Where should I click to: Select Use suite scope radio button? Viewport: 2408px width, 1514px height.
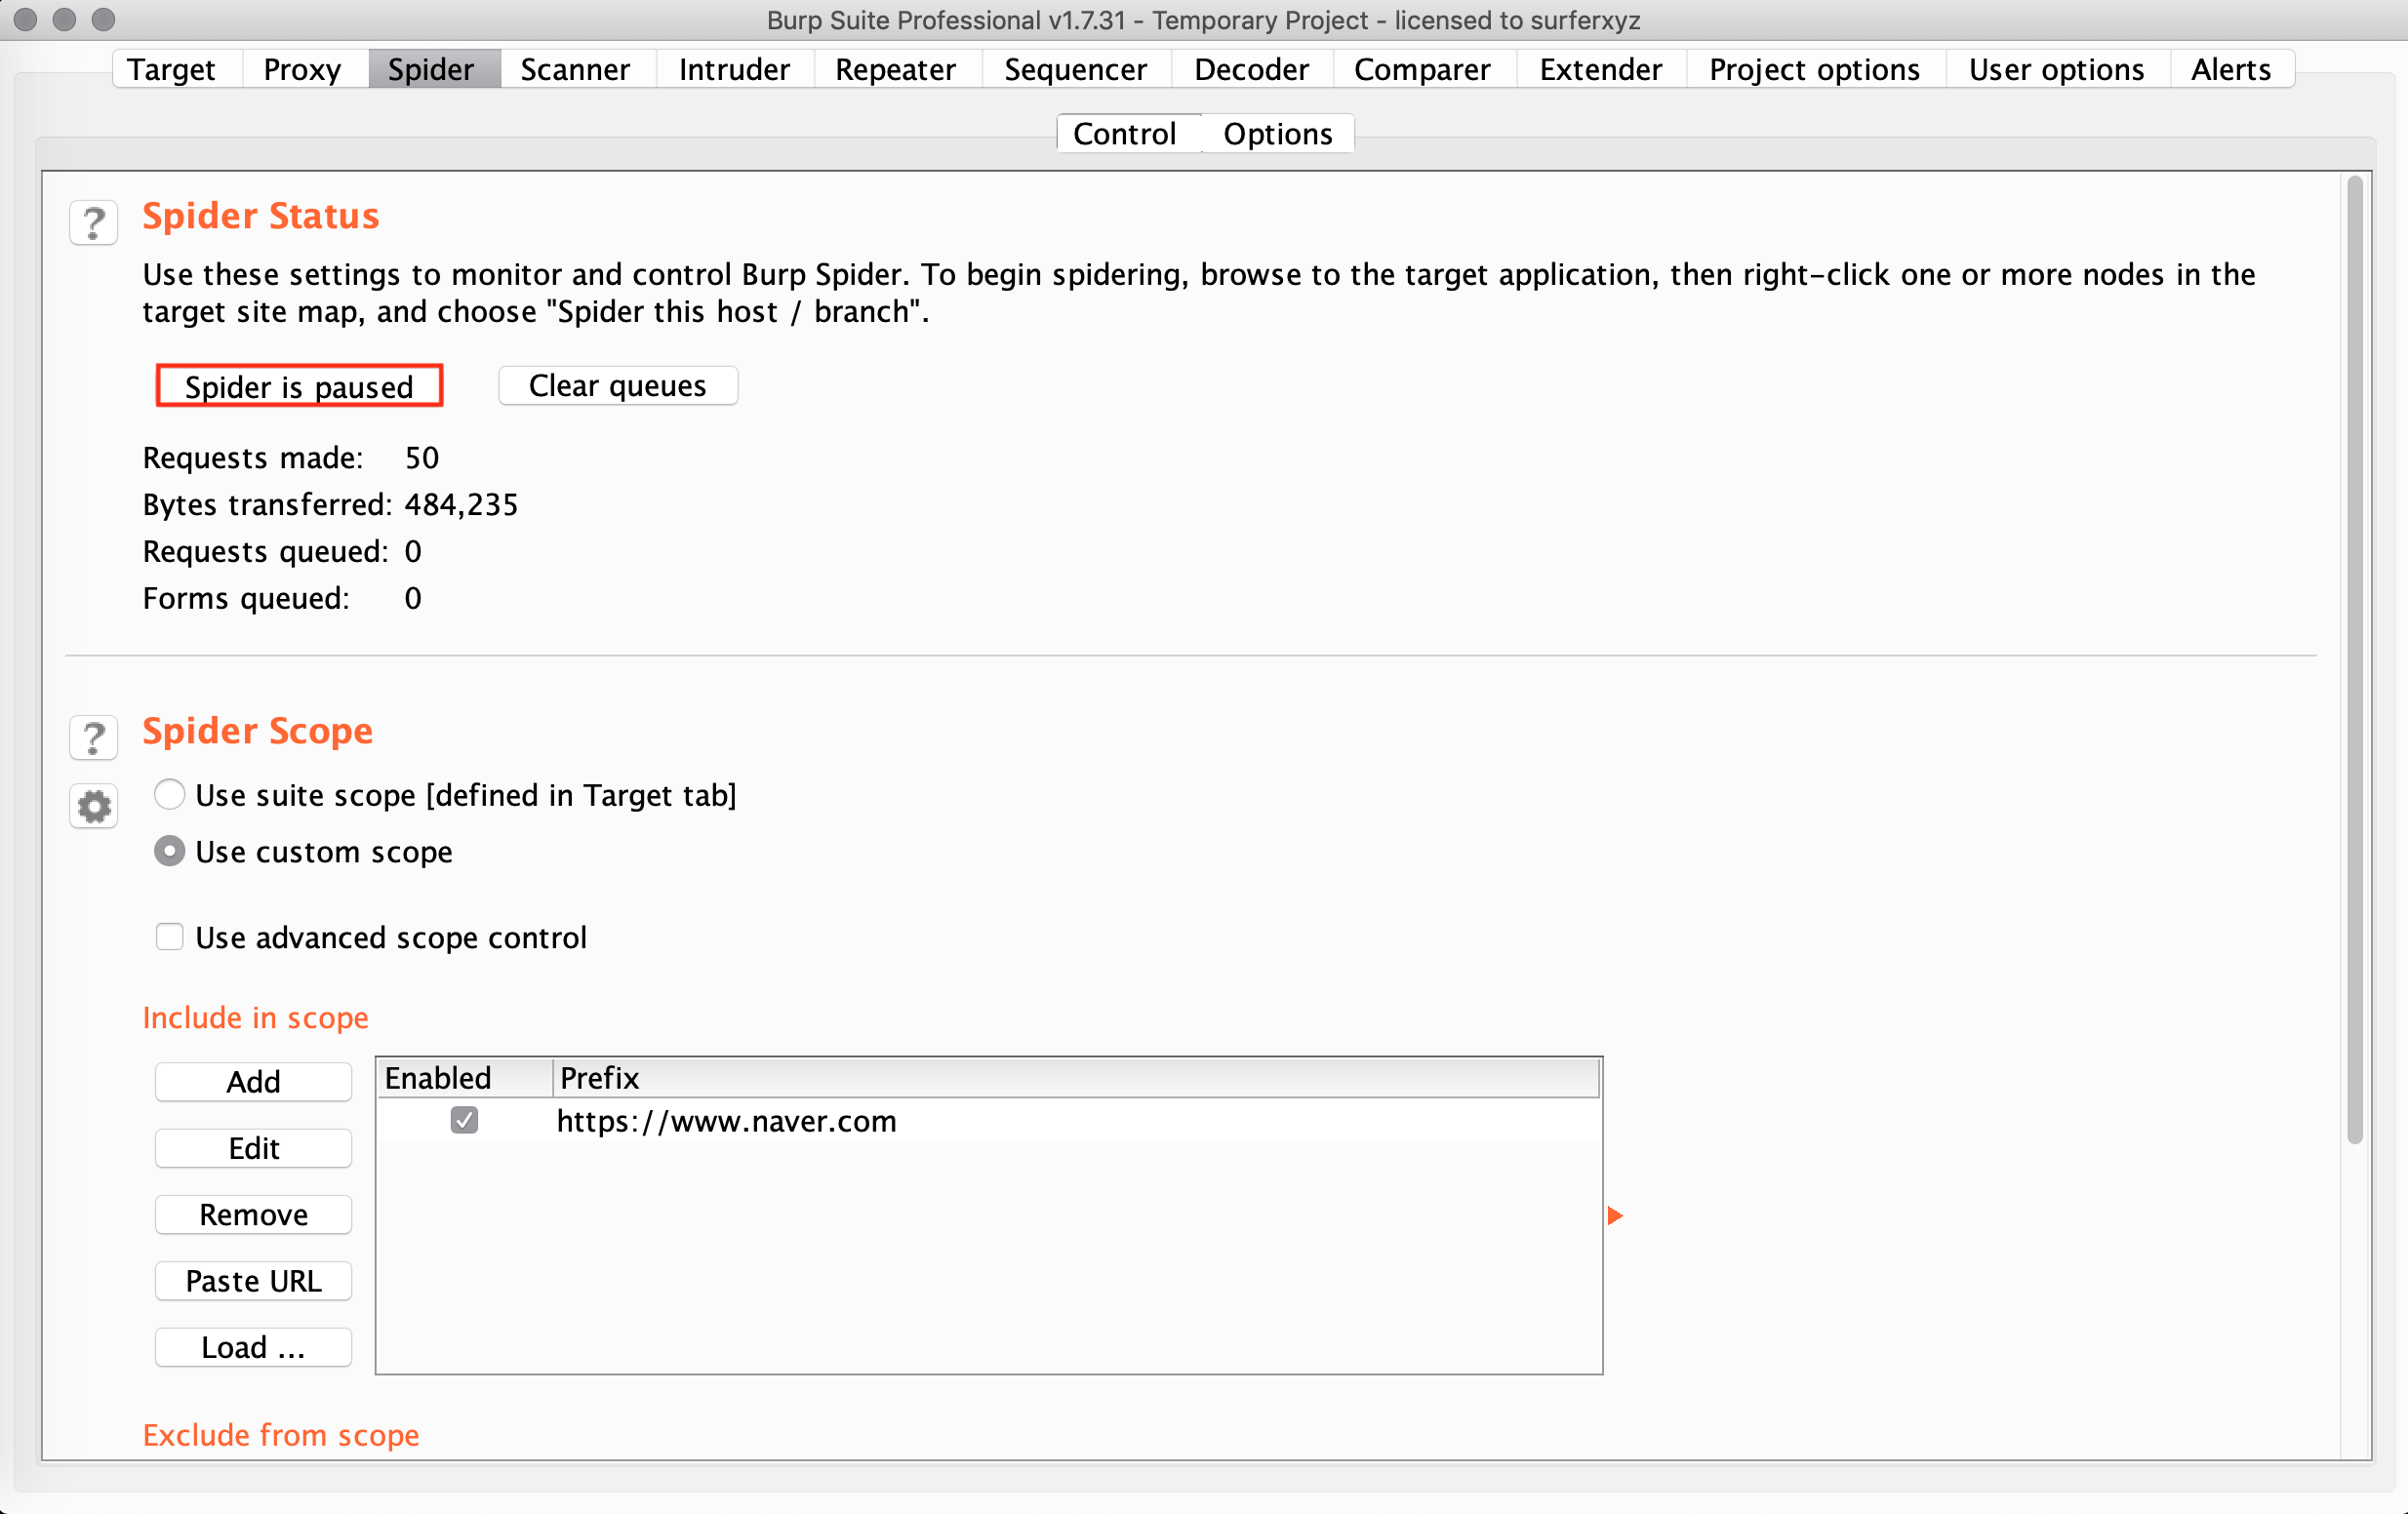[x=169, y=795]
